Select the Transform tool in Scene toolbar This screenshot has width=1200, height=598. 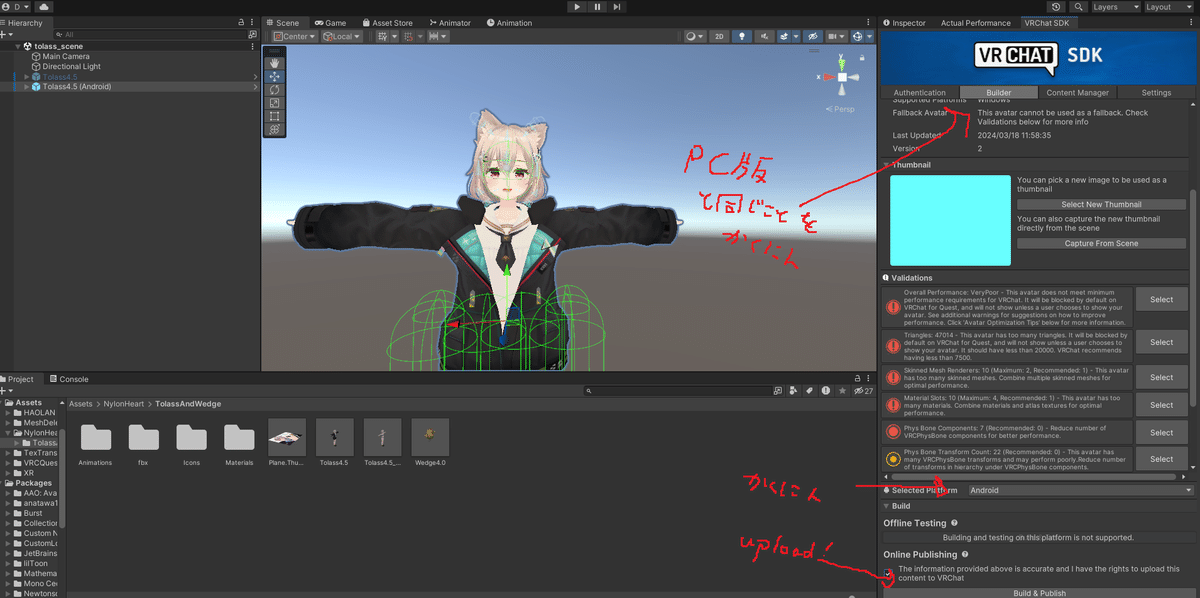pos(275,130)
